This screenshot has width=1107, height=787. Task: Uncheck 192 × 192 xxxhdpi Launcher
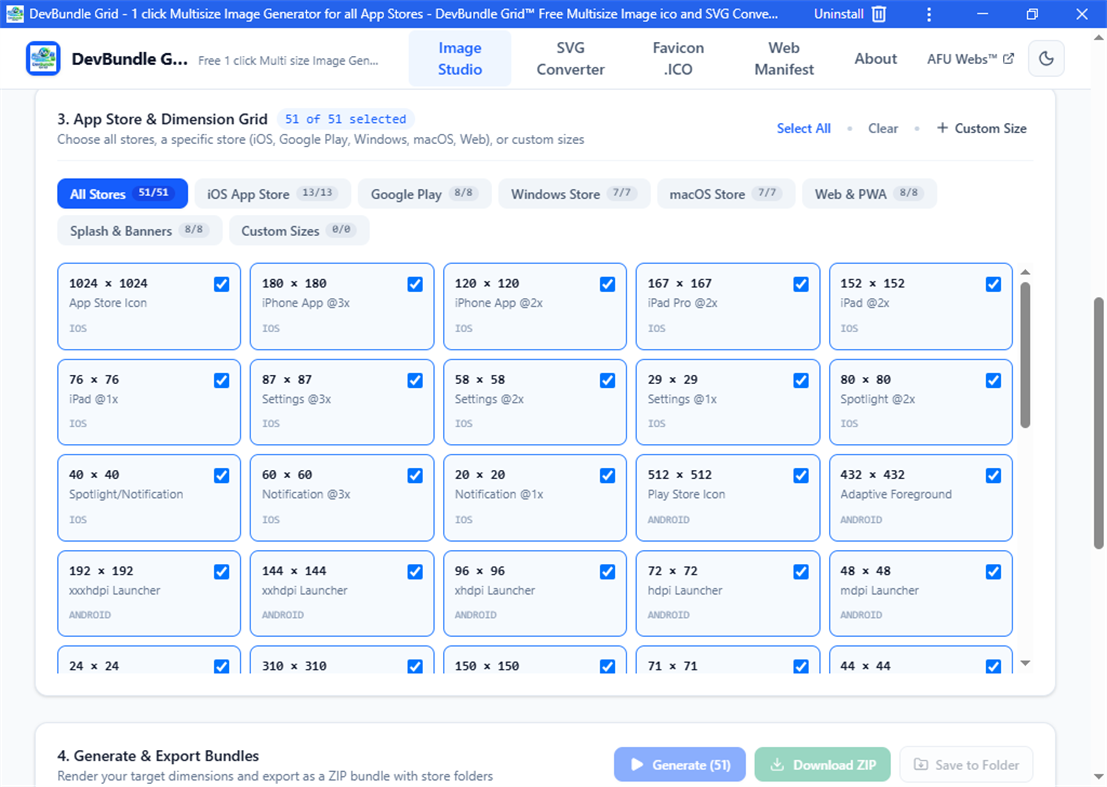222,572
